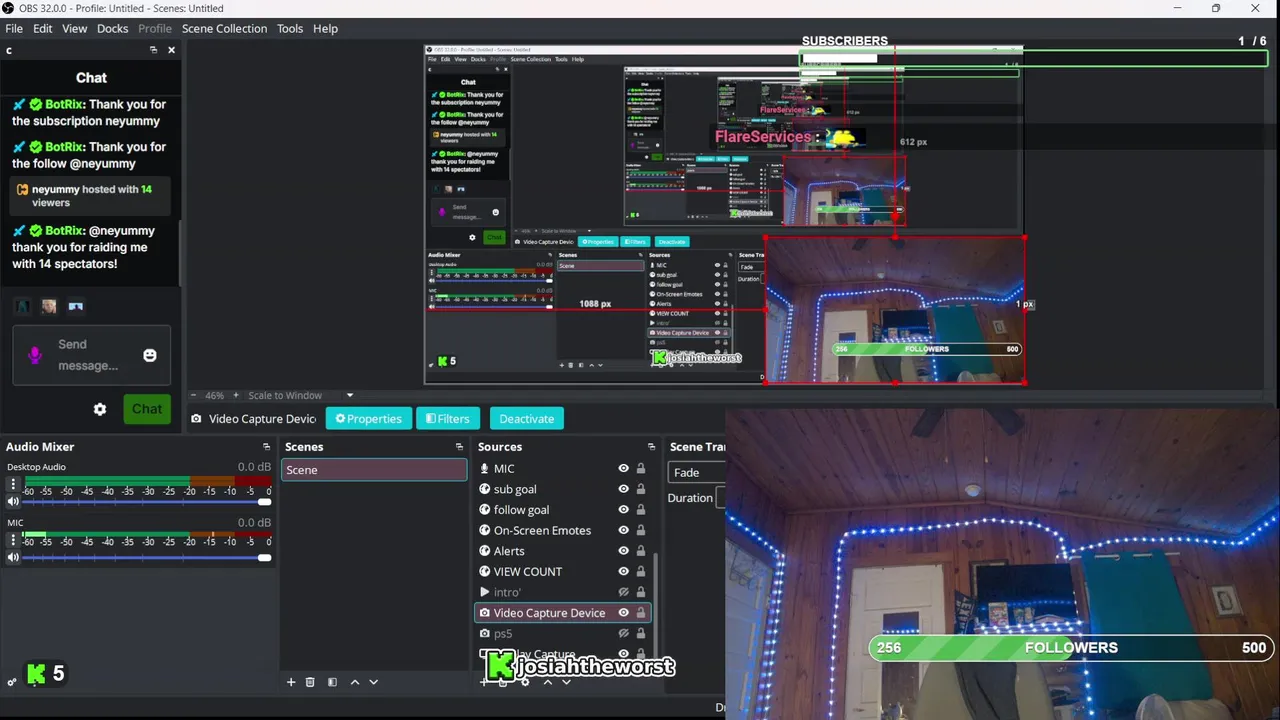Hide the Alerts source

pyautogui.click(x=623, y=551)
